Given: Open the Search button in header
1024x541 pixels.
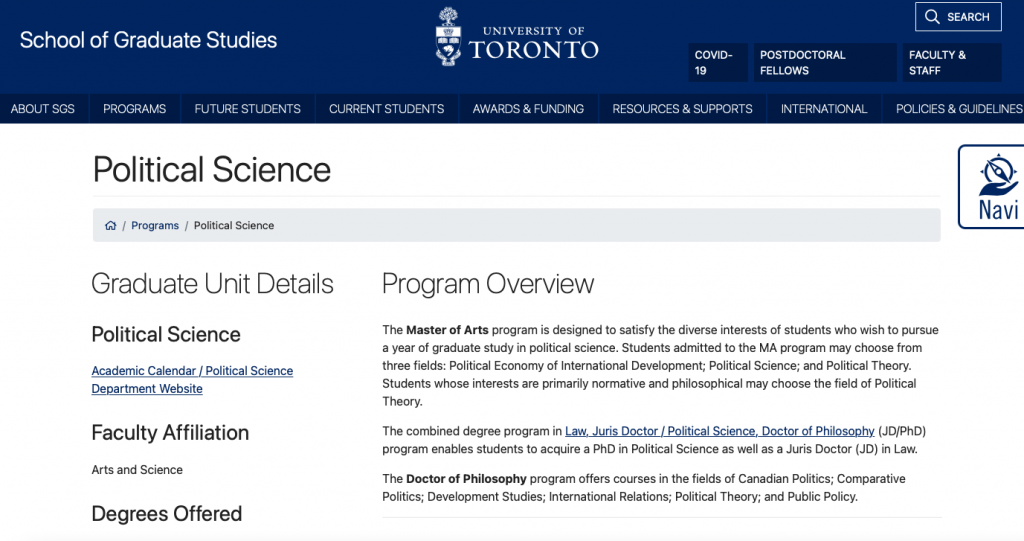Looking at the screenshot, I should [x=957, y=17].
